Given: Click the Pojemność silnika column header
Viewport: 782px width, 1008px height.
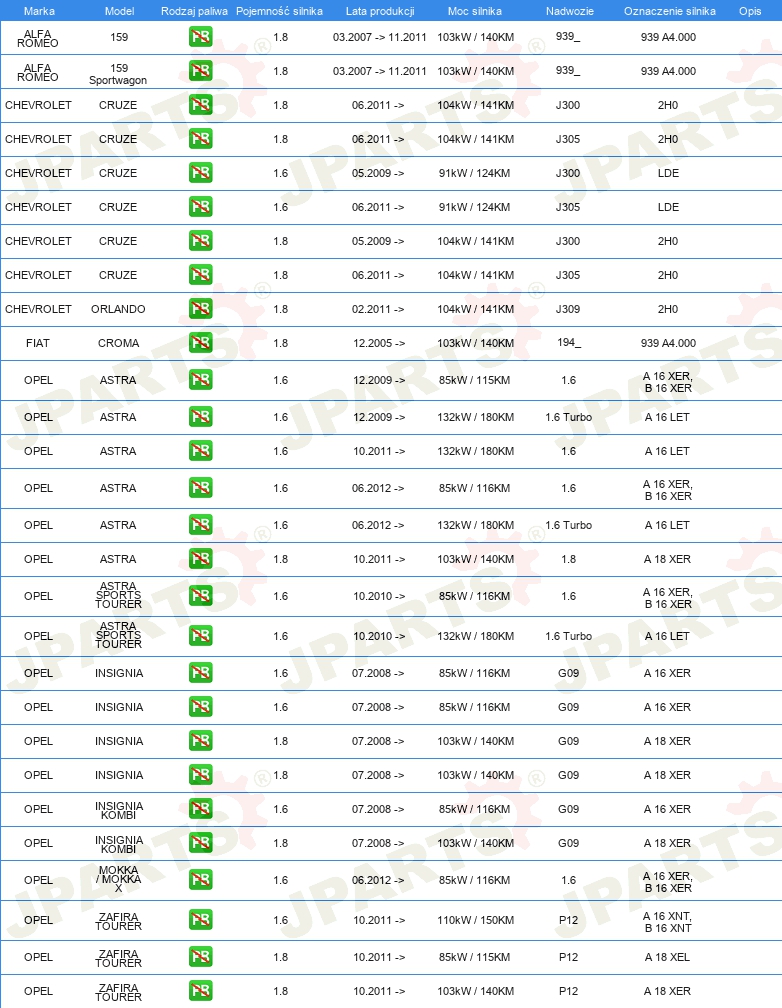Looking at the screenshot, I should (x=279, y=11).
